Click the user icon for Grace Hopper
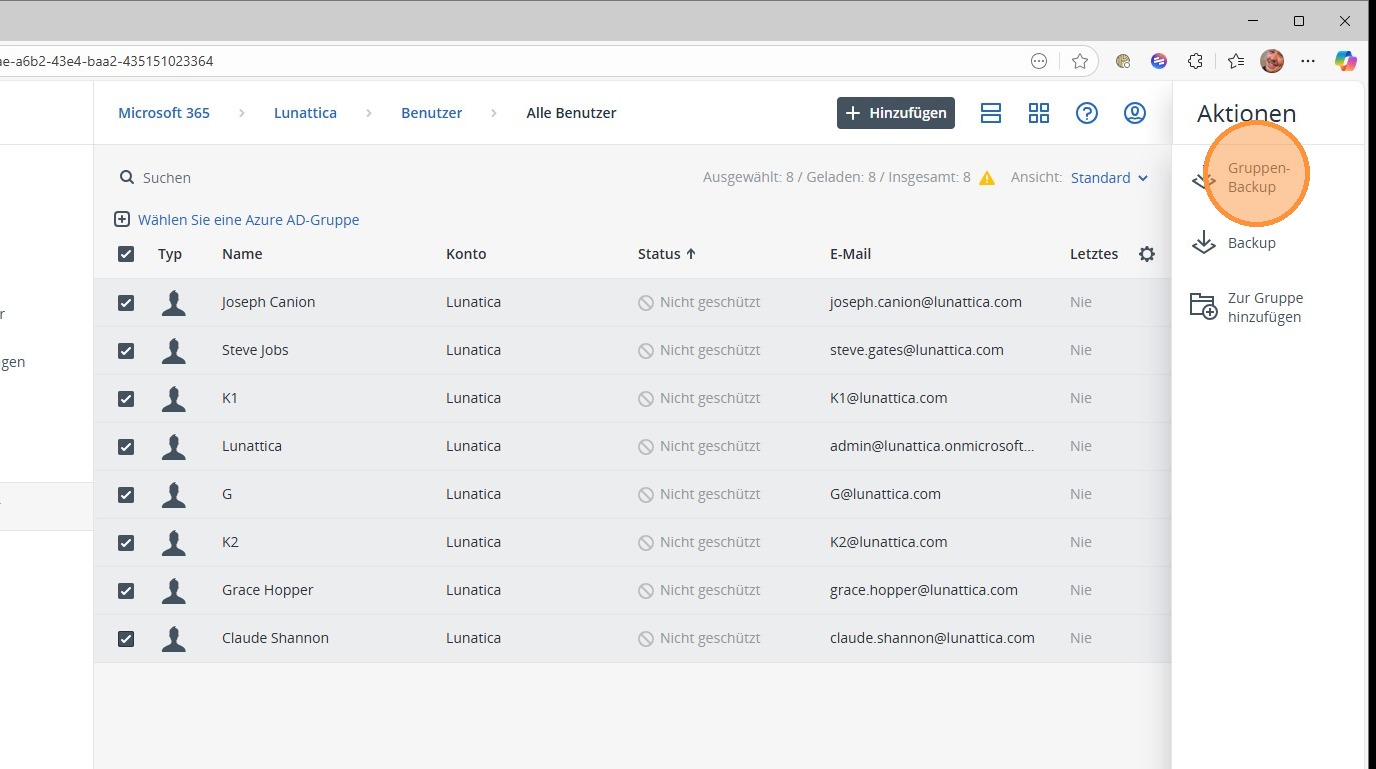 (x=174, y=590)
